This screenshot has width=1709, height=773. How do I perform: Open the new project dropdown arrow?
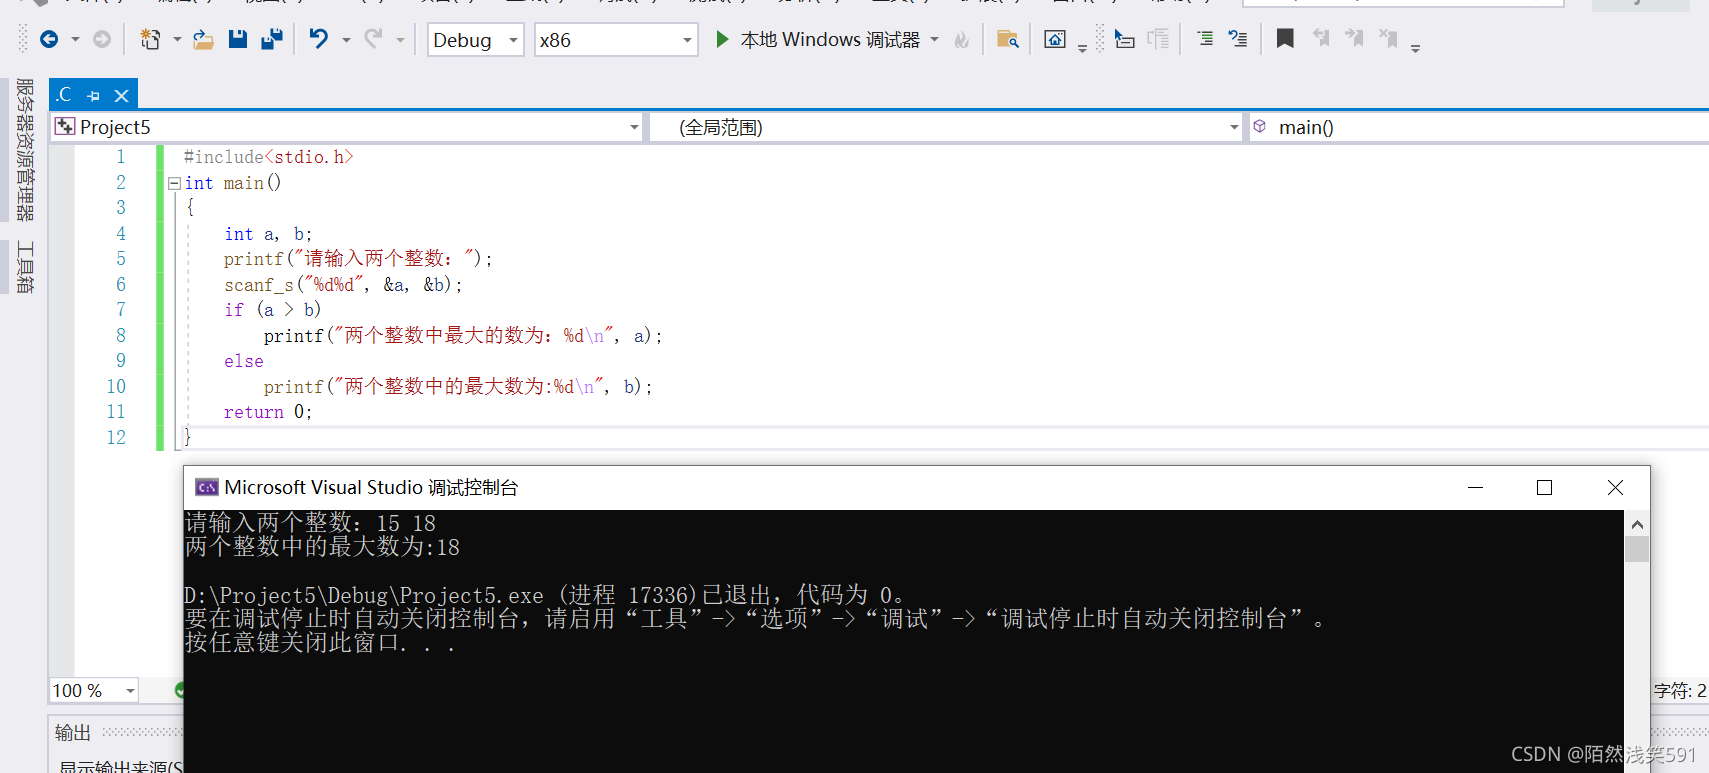177,40
